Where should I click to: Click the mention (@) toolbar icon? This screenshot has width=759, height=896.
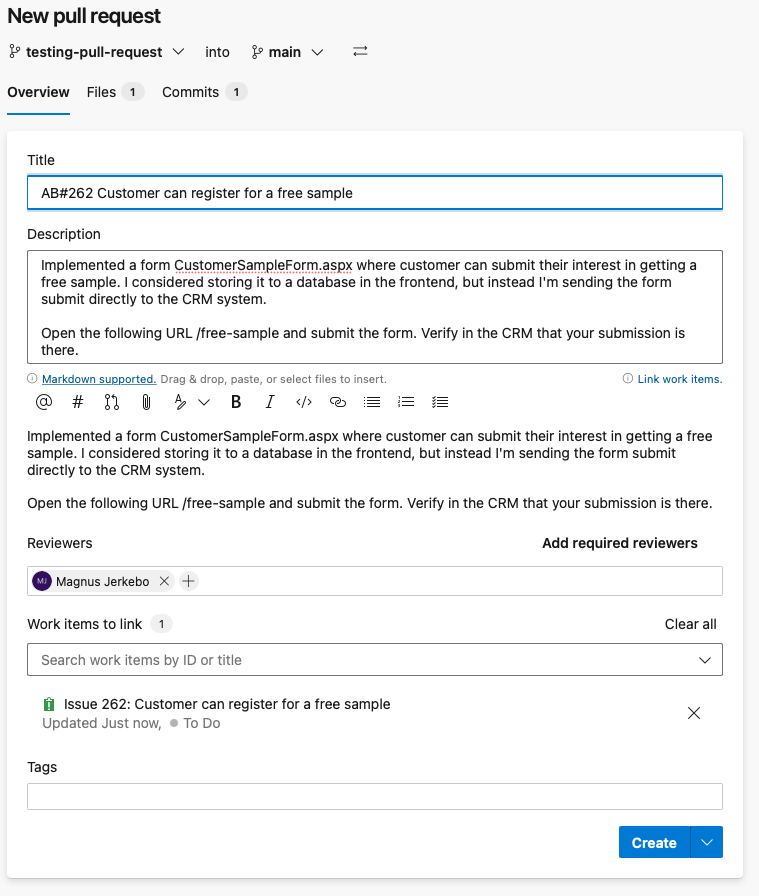(44, 402)
